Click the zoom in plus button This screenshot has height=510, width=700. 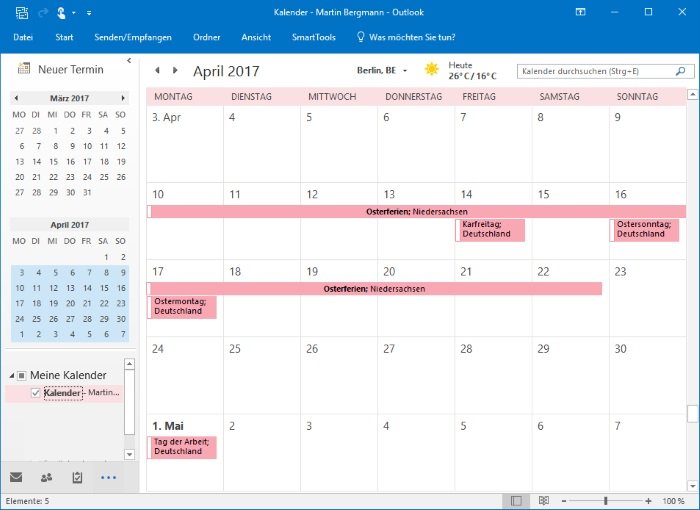(x=648, y=501)
